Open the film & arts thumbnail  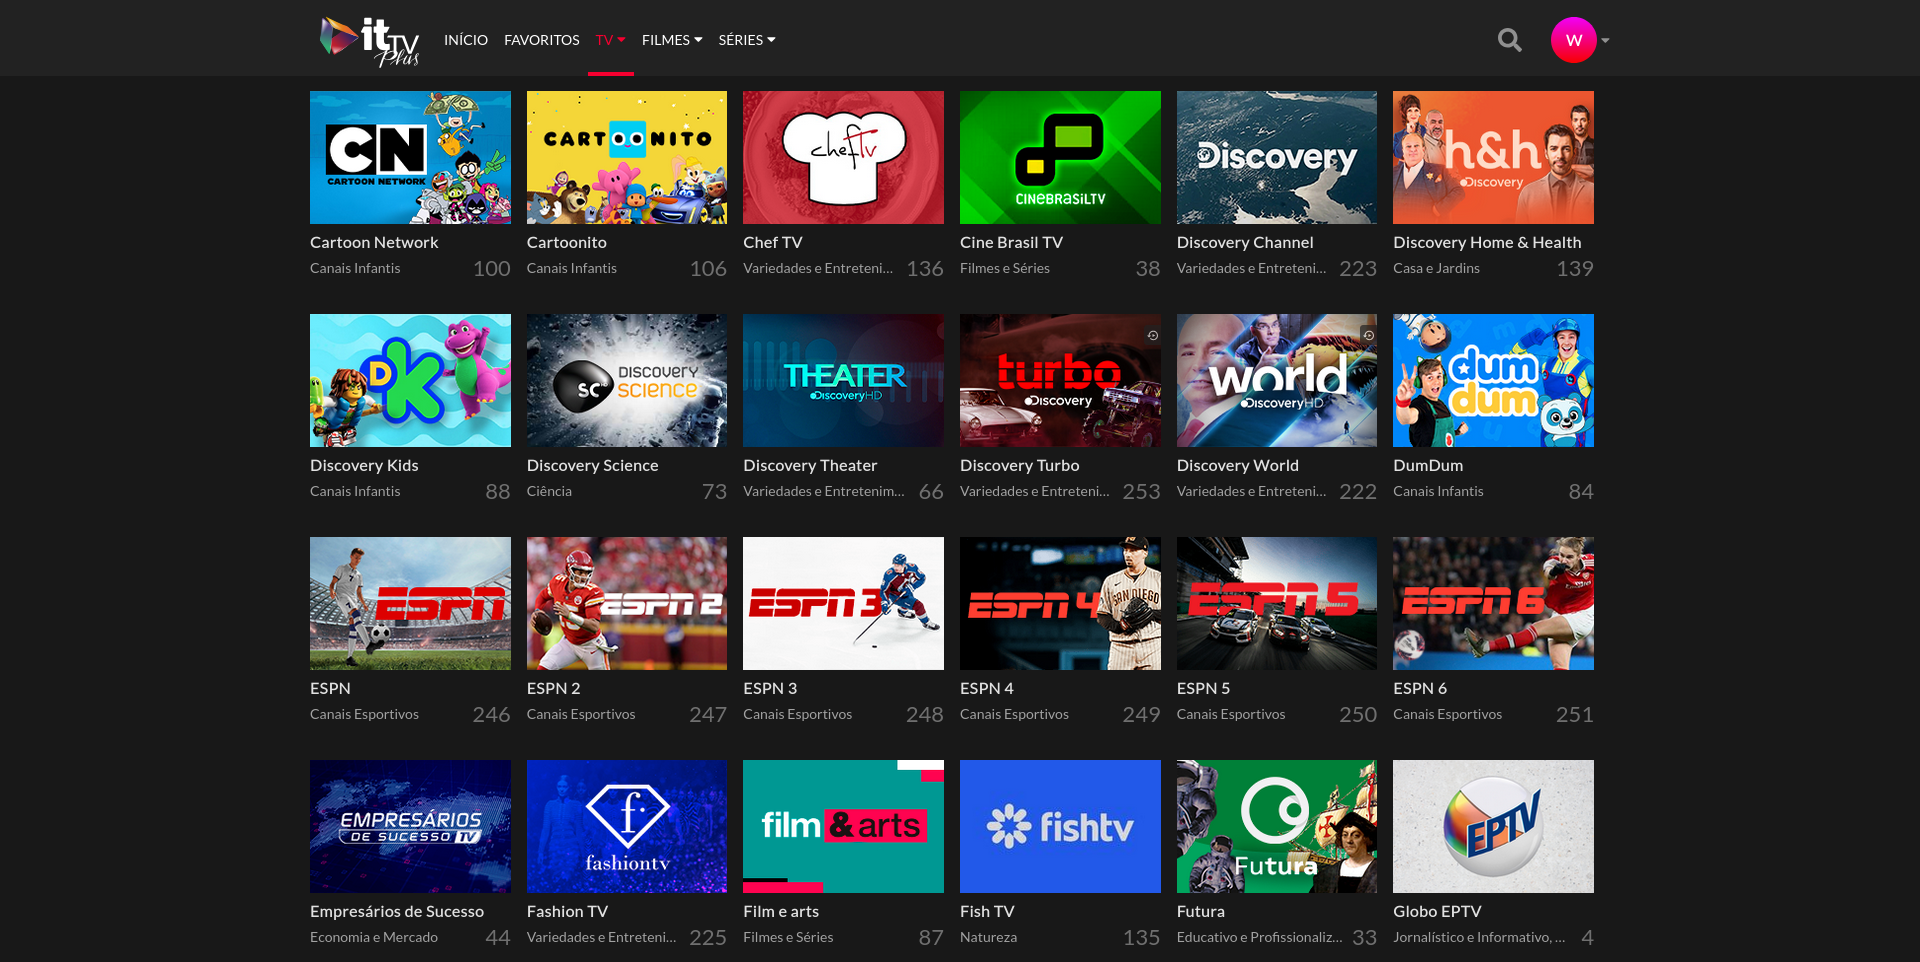coord(843,826)
